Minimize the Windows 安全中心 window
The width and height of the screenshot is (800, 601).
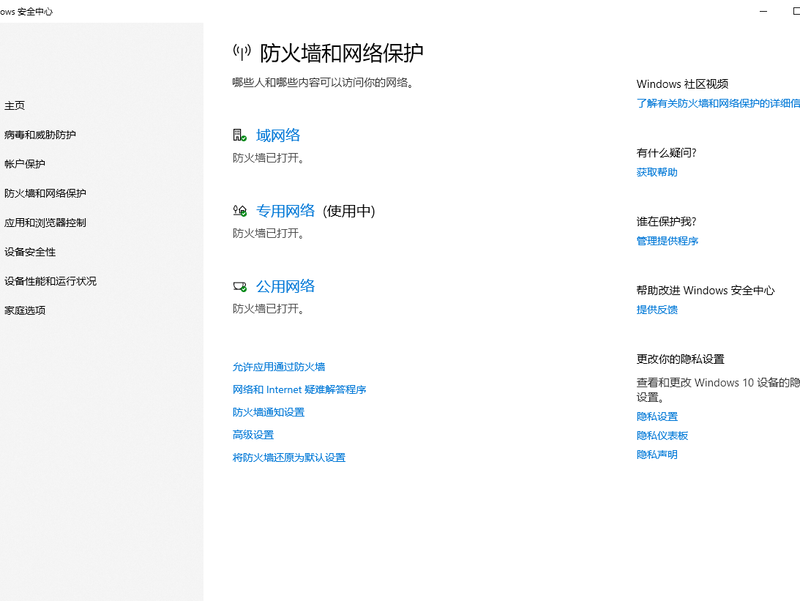click(763, 11)
